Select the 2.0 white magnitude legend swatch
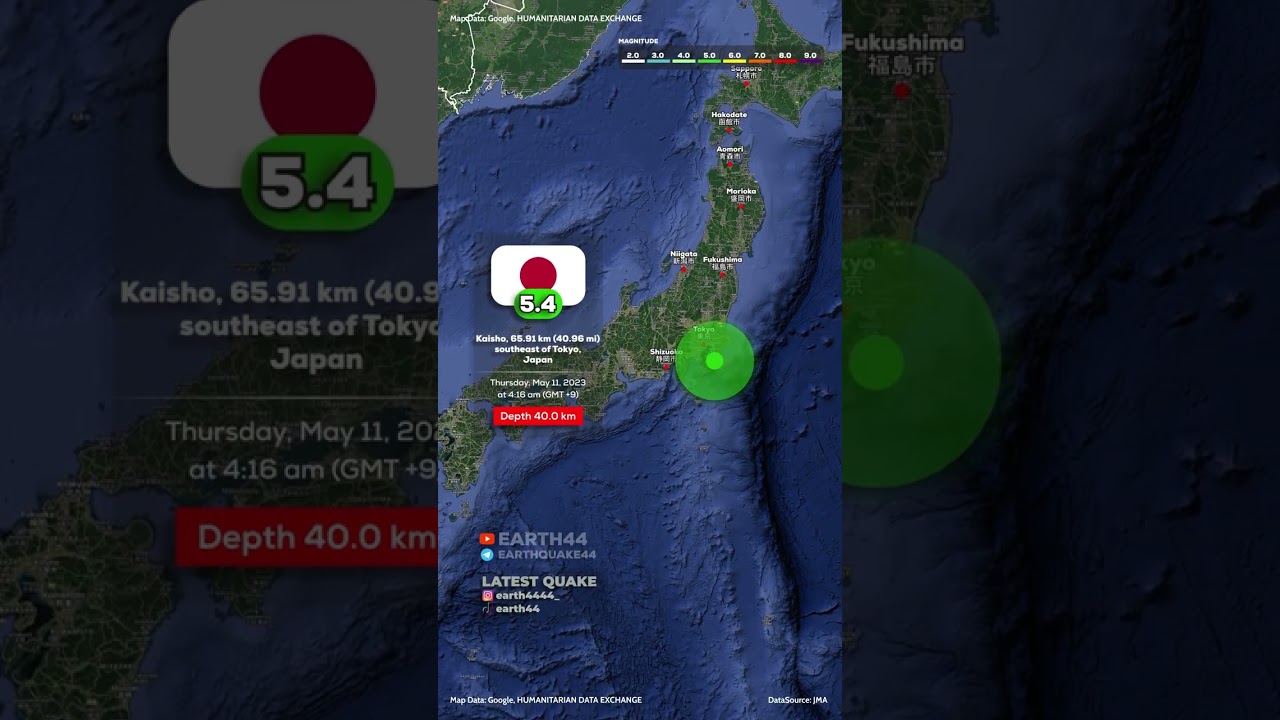The height and width of the screenshot is (720, 1280). click(x=633, y=61)
